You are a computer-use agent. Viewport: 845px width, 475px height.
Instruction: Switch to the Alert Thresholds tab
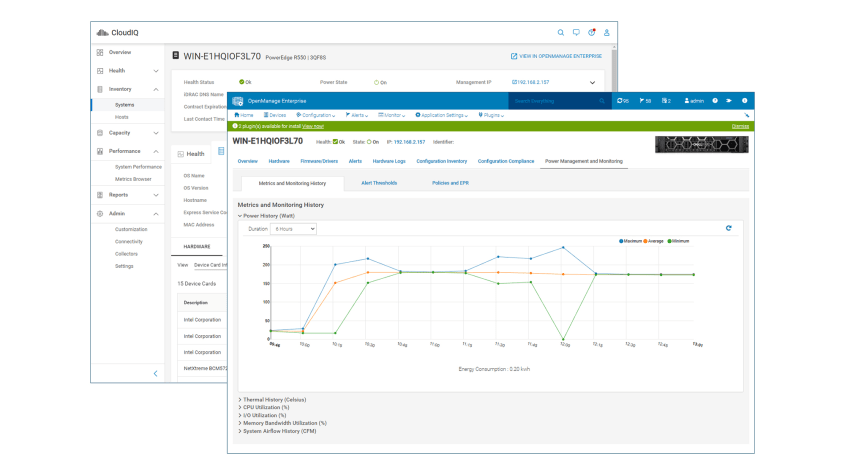tap(378, 183)
